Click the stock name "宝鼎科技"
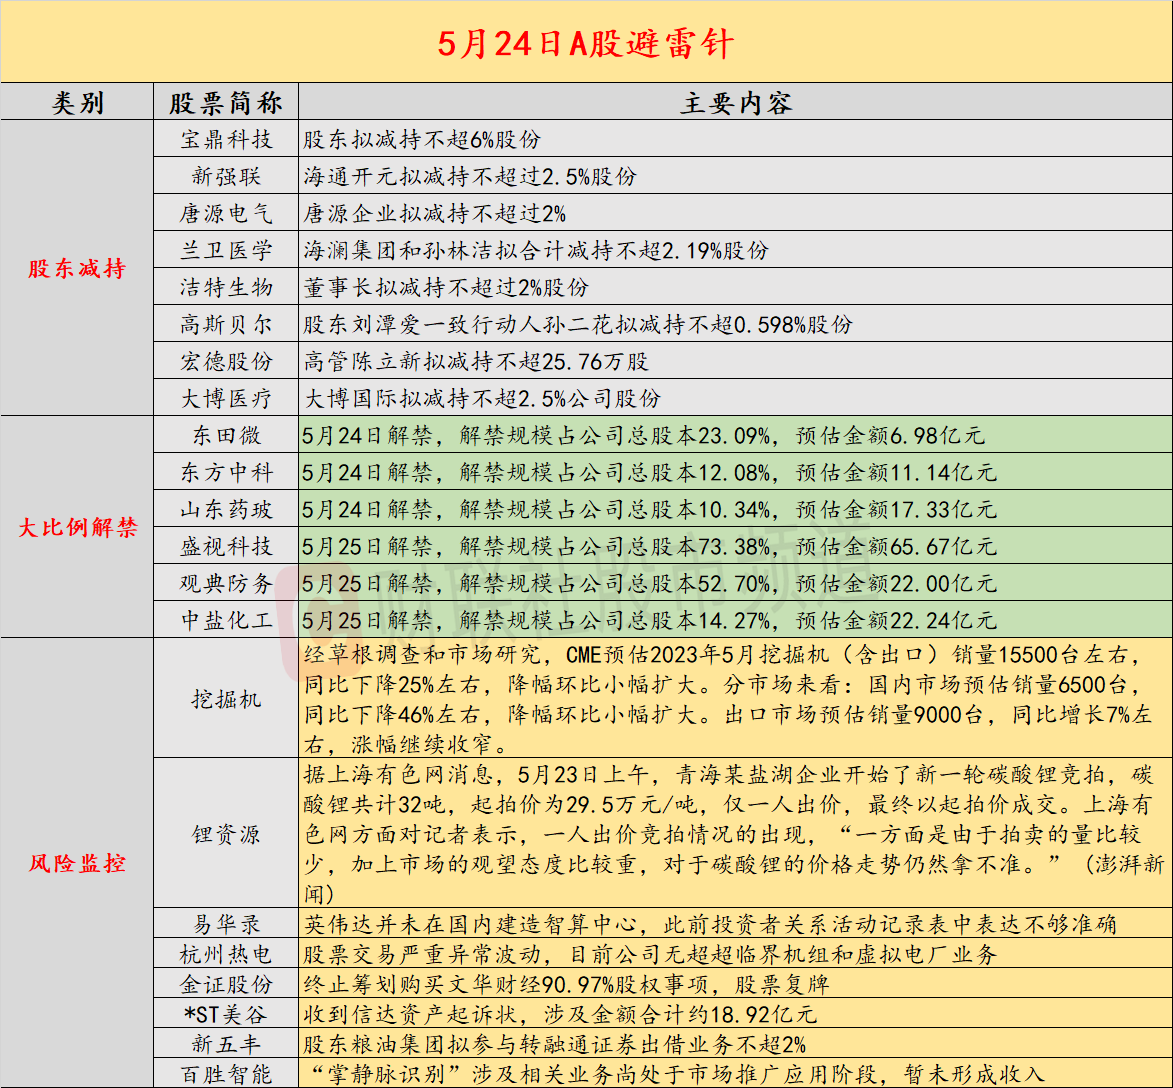The height and width of the screenshot is (1088, 1173). pos(226,139)
